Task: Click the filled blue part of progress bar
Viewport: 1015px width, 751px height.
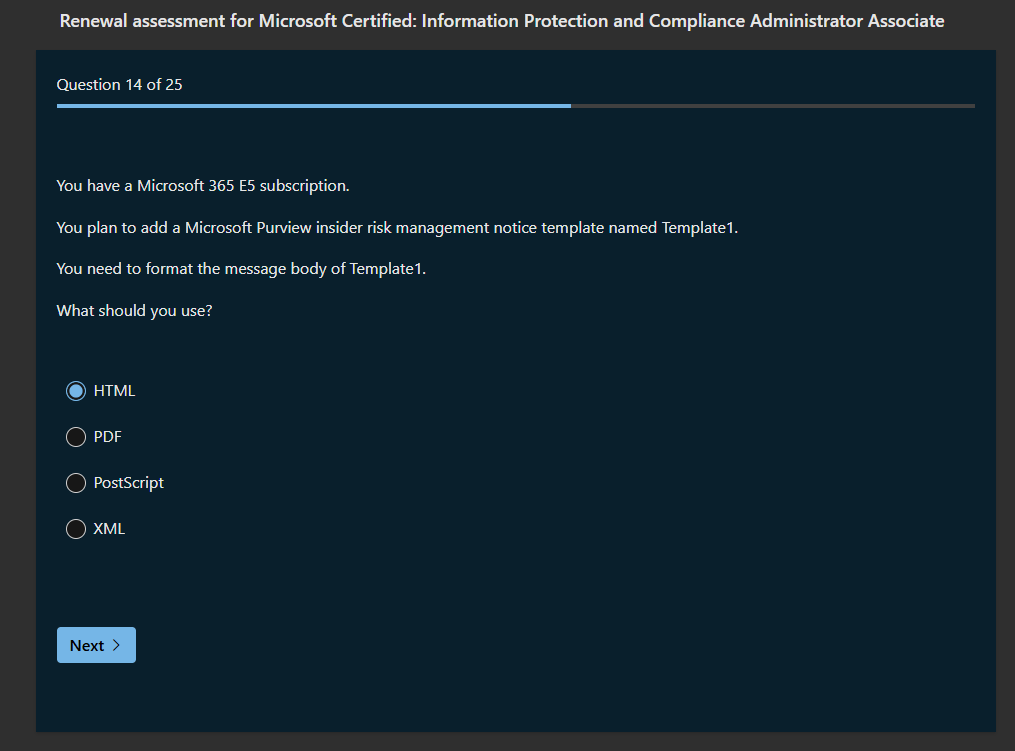Action: click(313, 105)
